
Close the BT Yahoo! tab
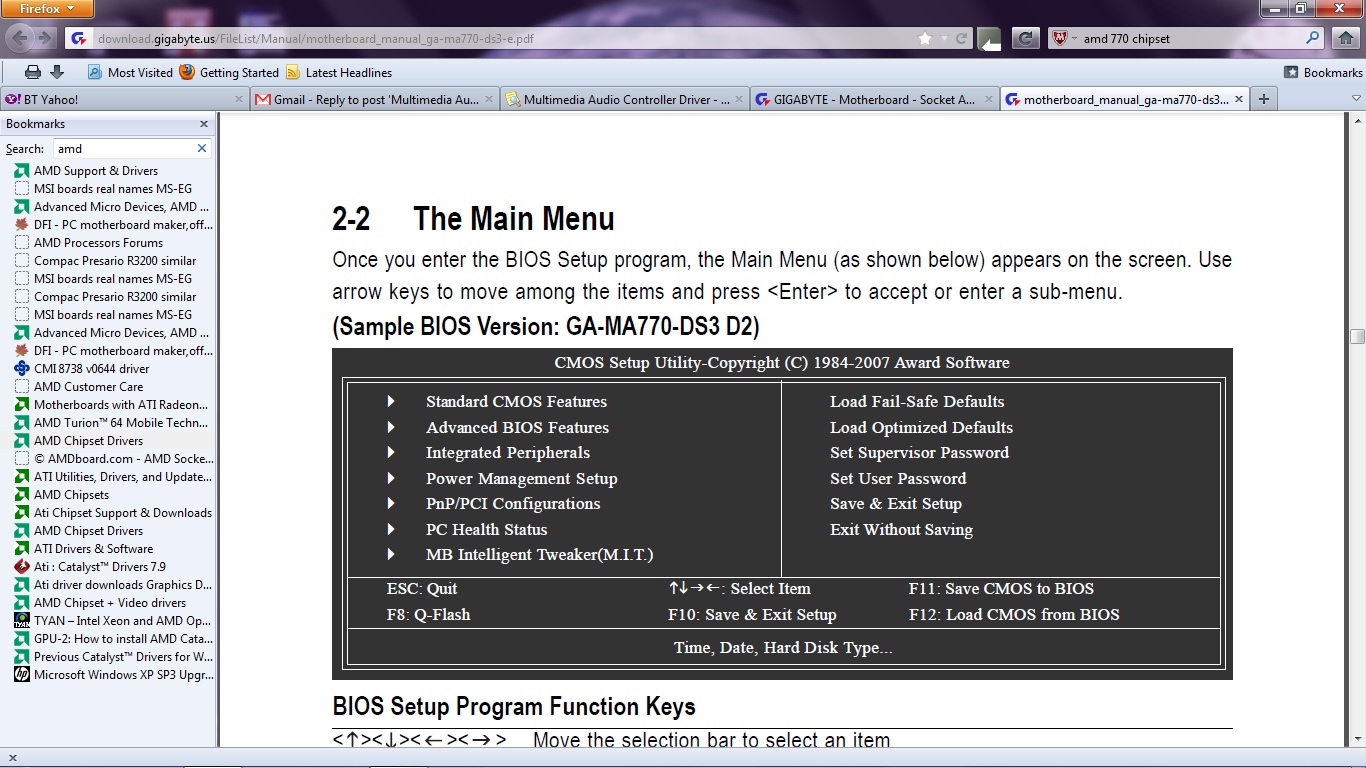pyautogui.click(x=239, y=99)
